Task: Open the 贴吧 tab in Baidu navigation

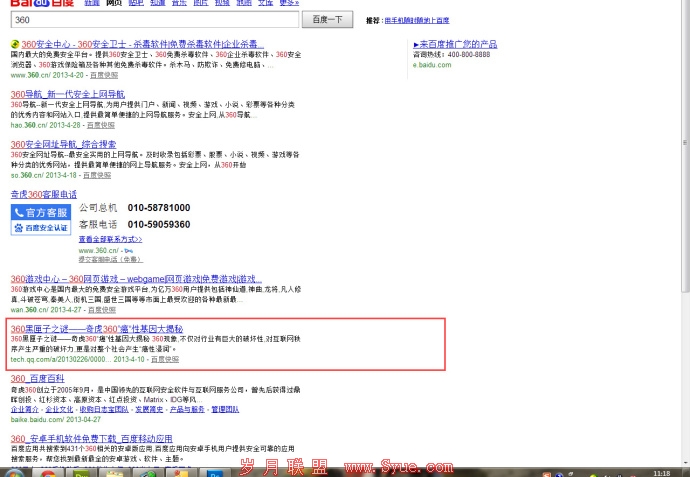Action: coord(136,3)
